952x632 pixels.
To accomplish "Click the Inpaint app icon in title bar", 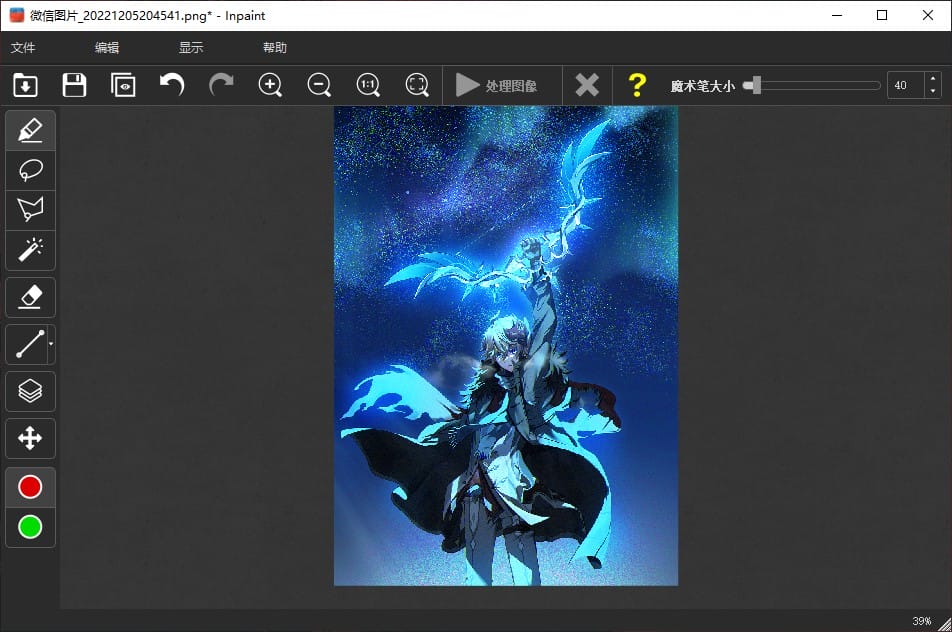I will tap(17, 15).
